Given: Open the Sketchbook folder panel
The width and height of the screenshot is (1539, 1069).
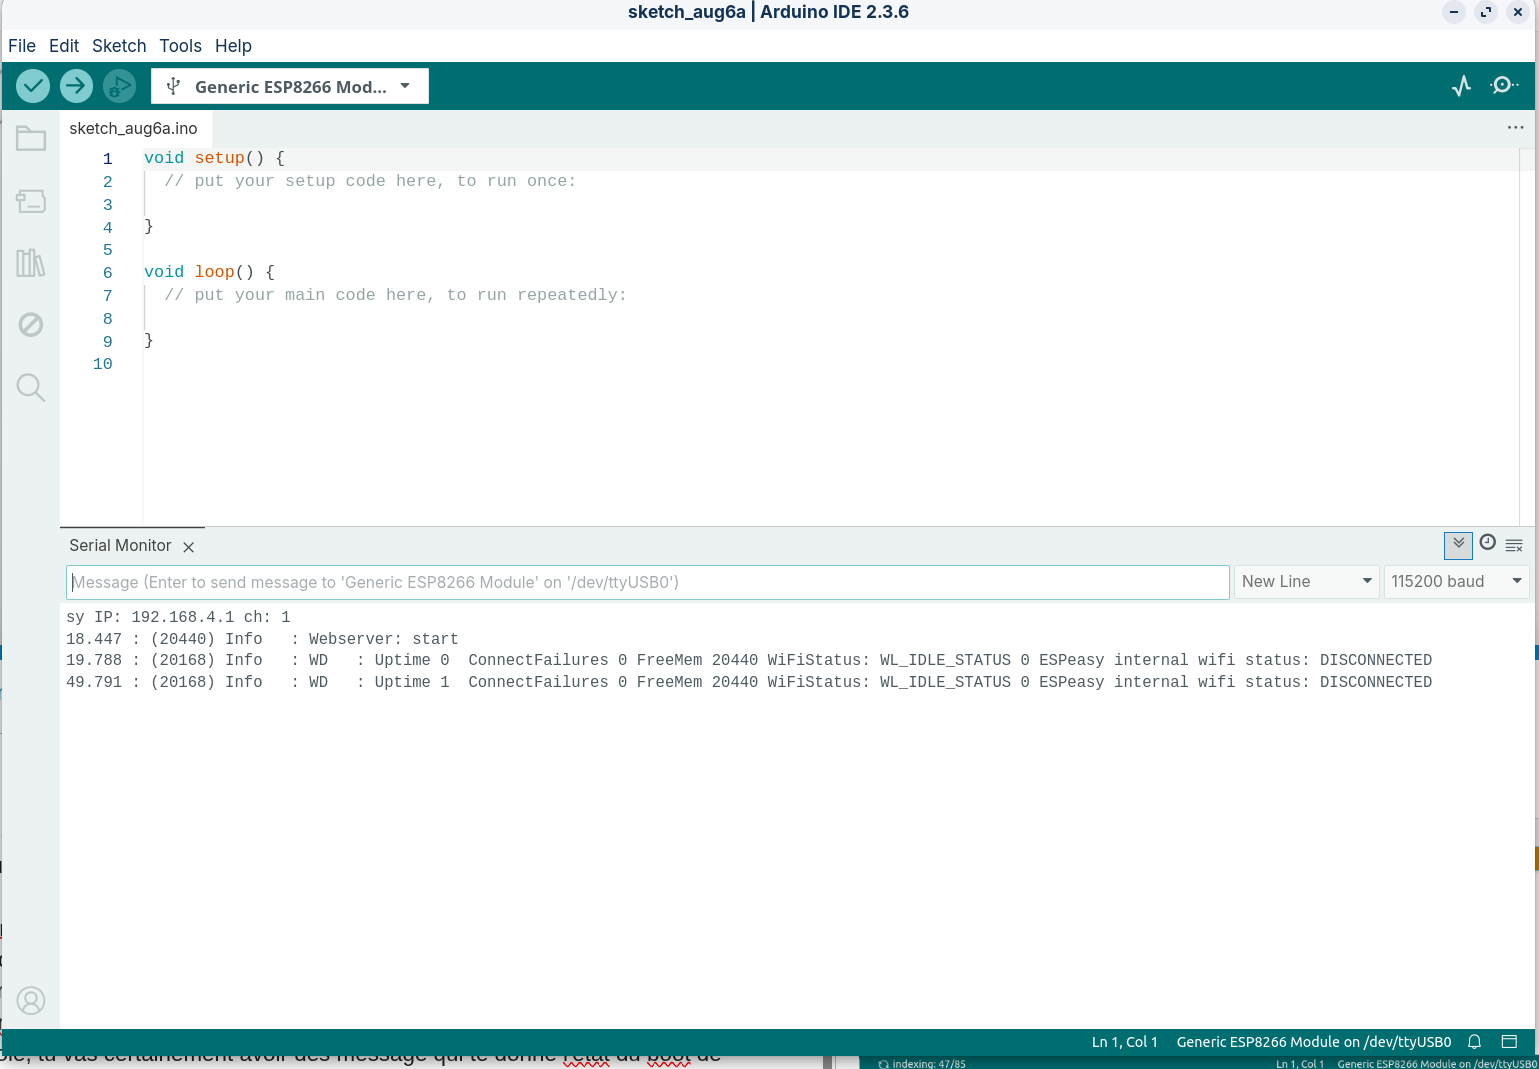Looking at the screenshot, I should [31, 139].
